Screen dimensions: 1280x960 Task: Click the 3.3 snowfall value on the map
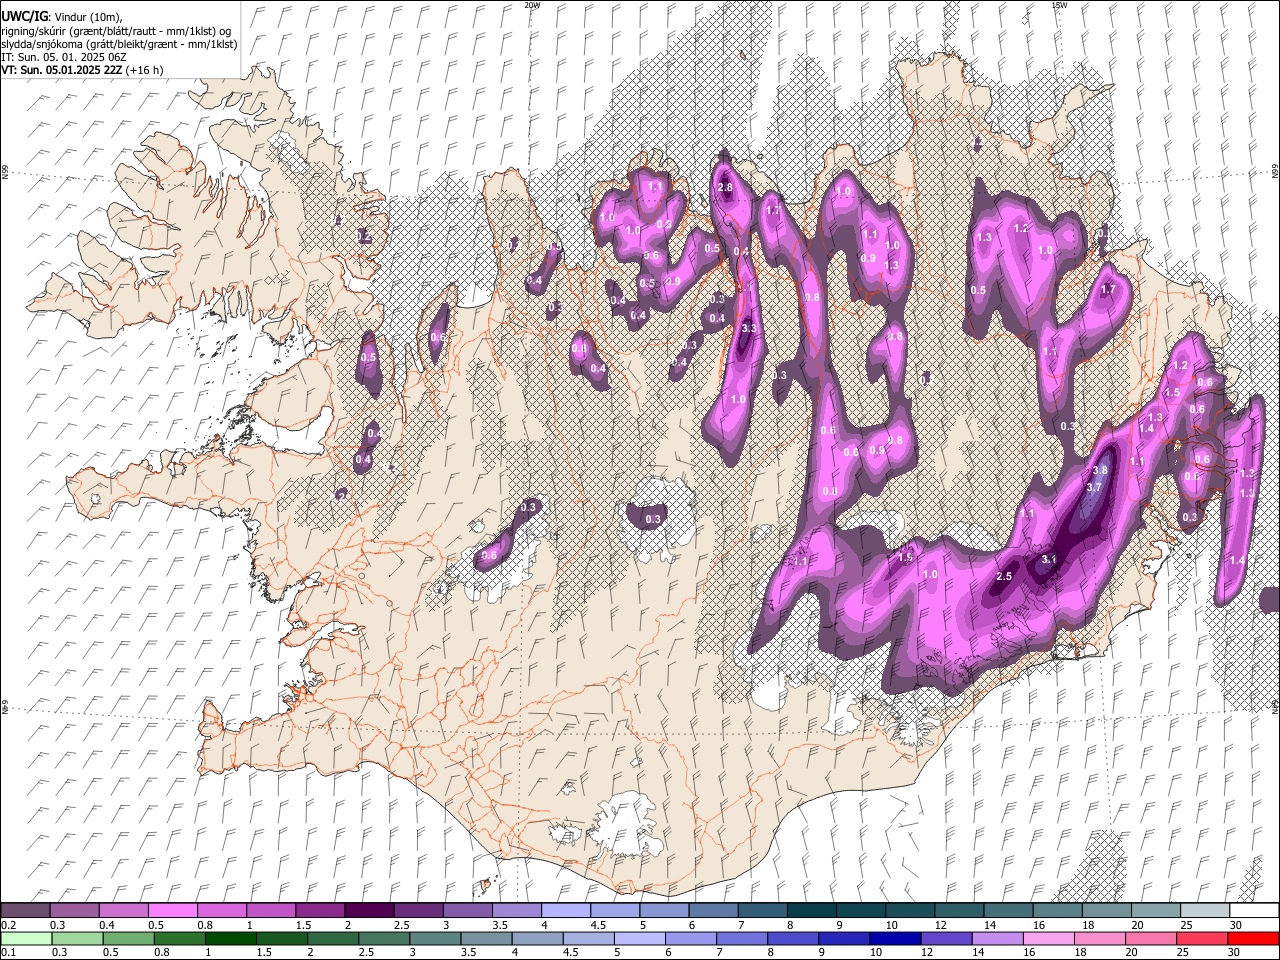click(x=749, y=328)
